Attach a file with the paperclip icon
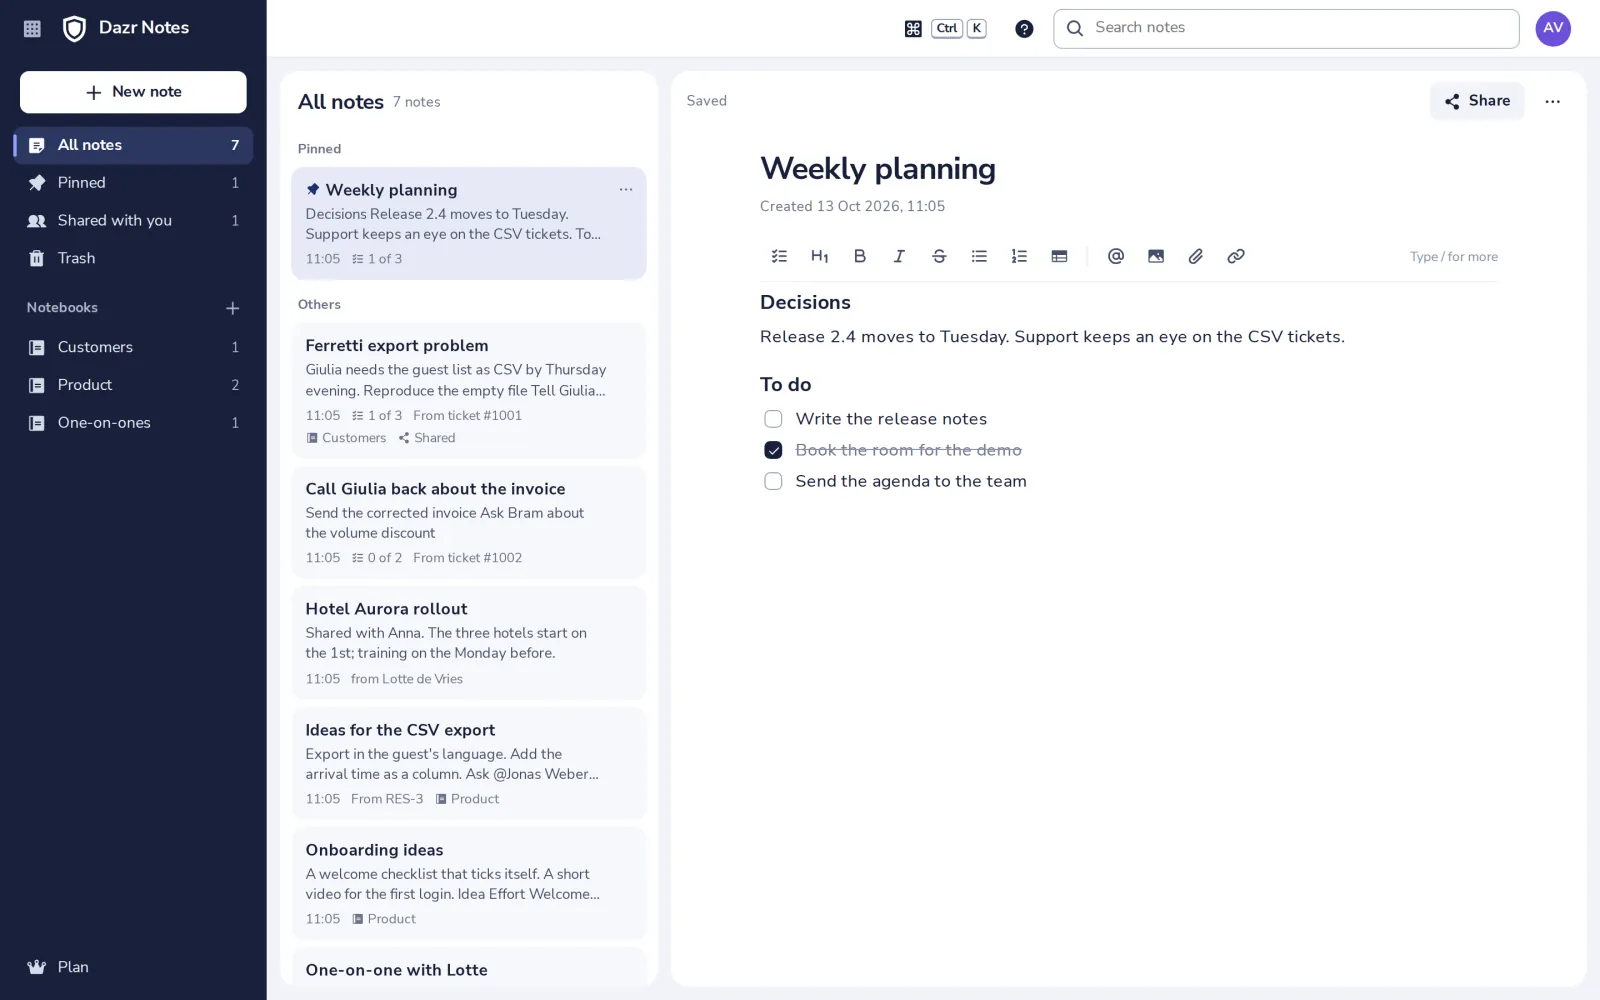Screen dimensions: 1600x1000 pyautogui.click(x=1196, y=256)
